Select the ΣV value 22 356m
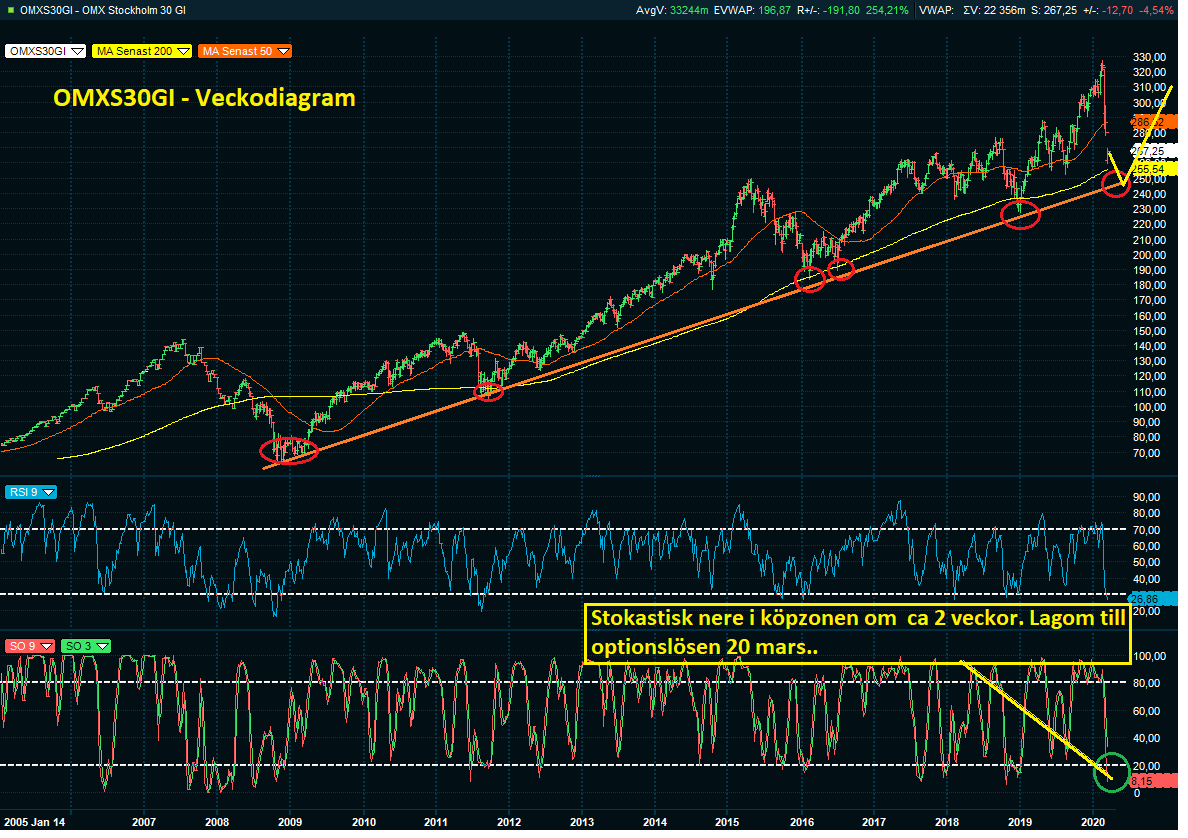 [1005, 10]
